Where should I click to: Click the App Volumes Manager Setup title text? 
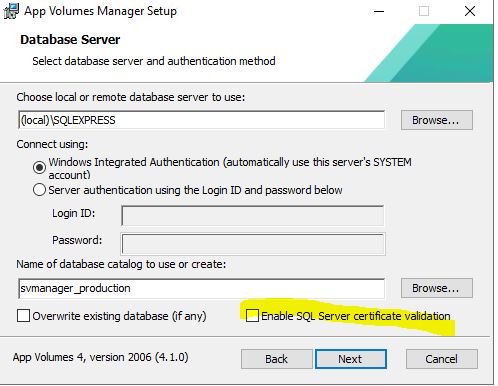100,11
